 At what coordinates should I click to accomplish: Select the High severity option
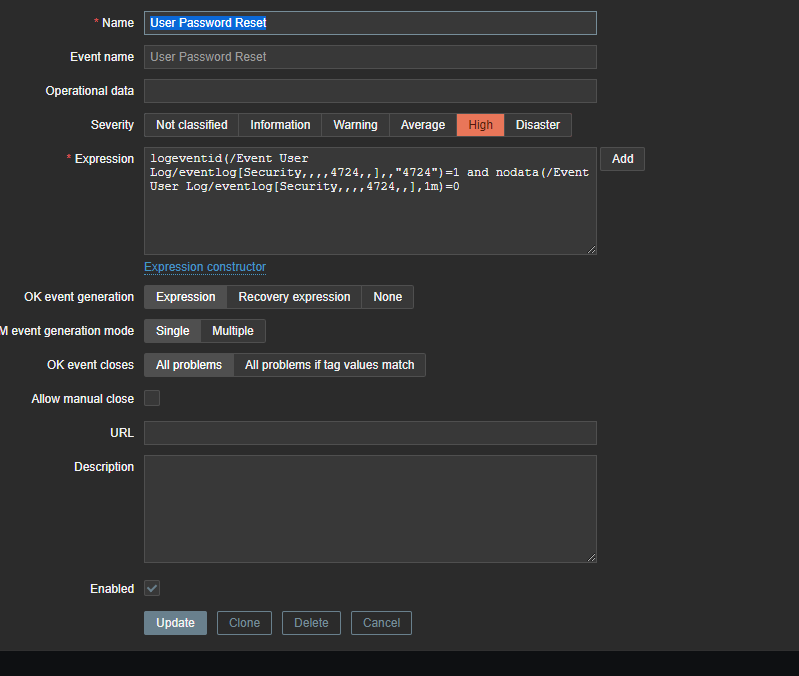[480, 125]
